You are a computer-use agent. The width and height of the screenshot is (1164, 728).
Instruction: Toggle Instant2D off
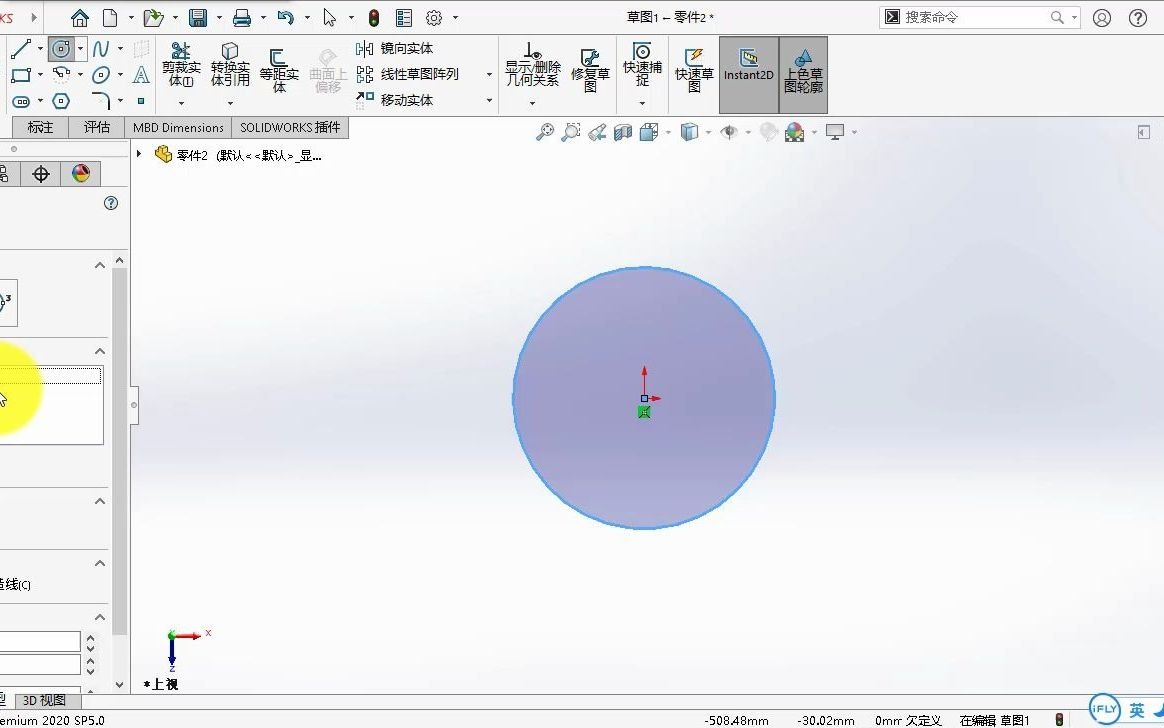pos(748,74)
